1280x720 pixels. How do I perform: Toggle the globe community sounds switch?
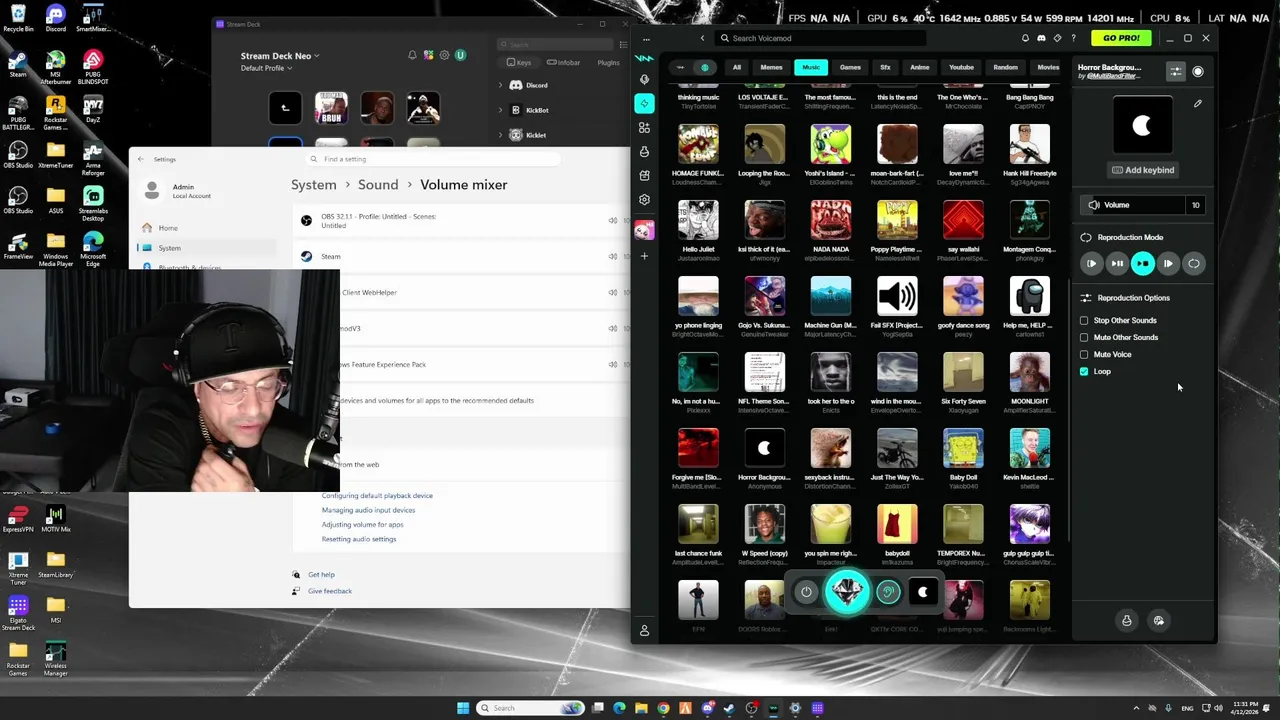click(x=705, y=68)
